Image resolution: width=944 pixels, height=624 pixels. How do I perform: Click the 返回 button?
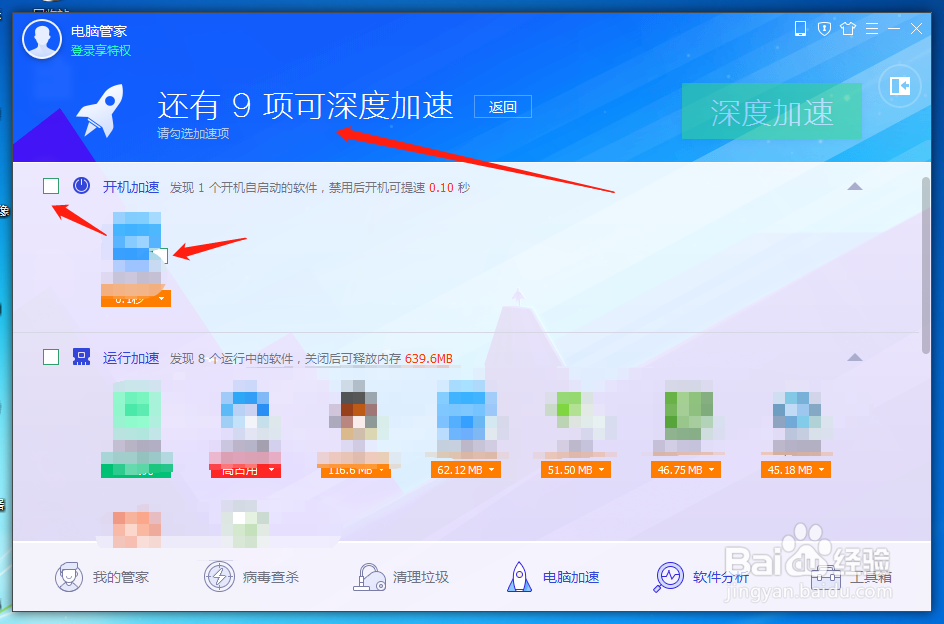click(x=502, y=107)
